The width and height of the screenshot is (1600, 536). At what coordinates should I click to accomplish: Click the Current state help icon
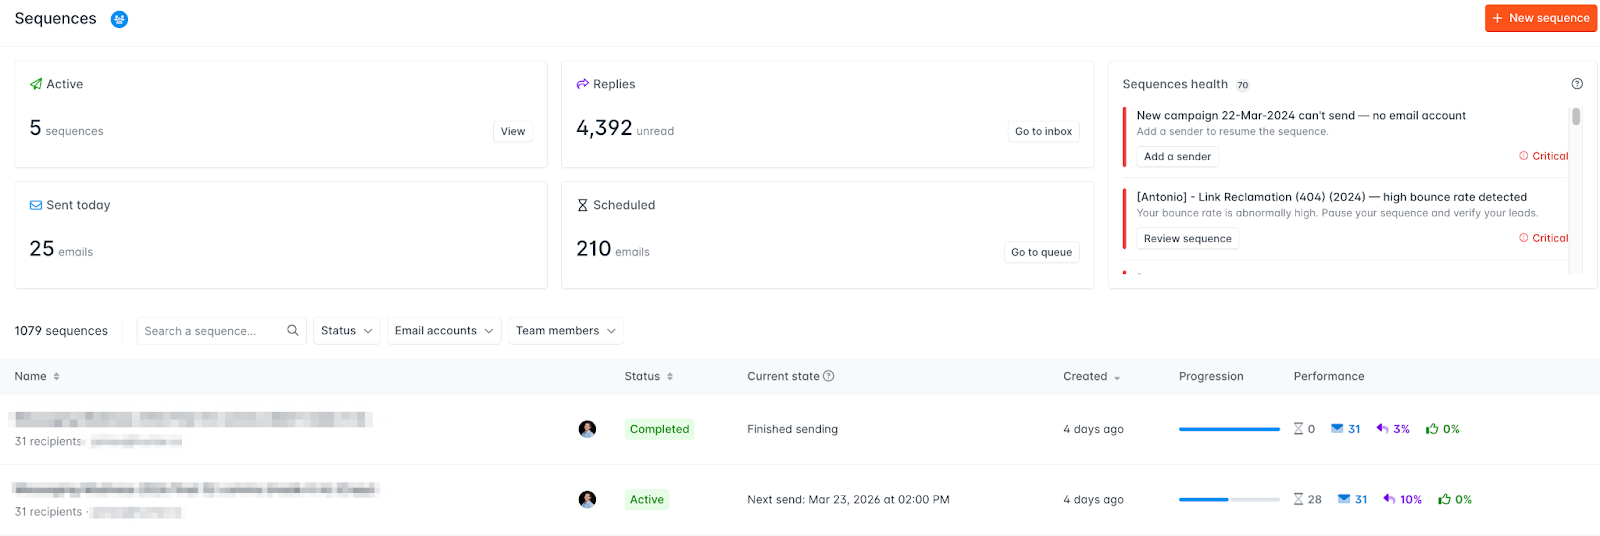tap(828, 376)
